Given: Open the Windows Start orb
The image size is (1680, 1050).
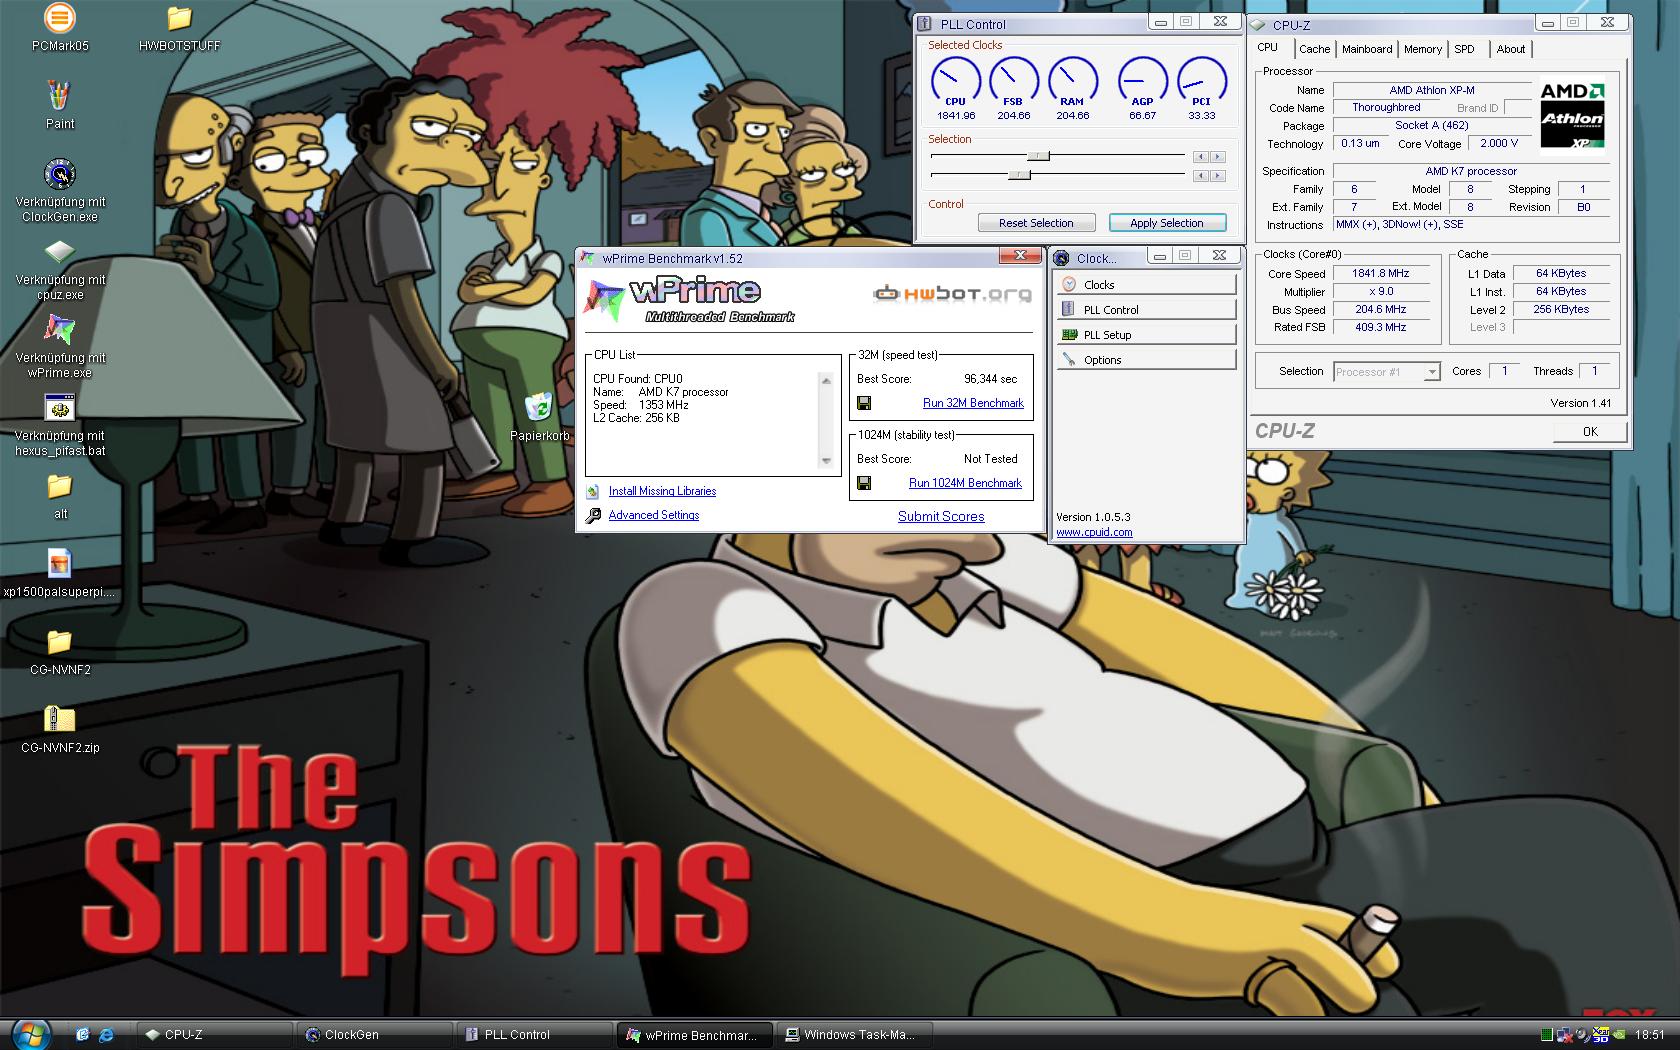Looking at the screenshot, I should click(30, 1034).
